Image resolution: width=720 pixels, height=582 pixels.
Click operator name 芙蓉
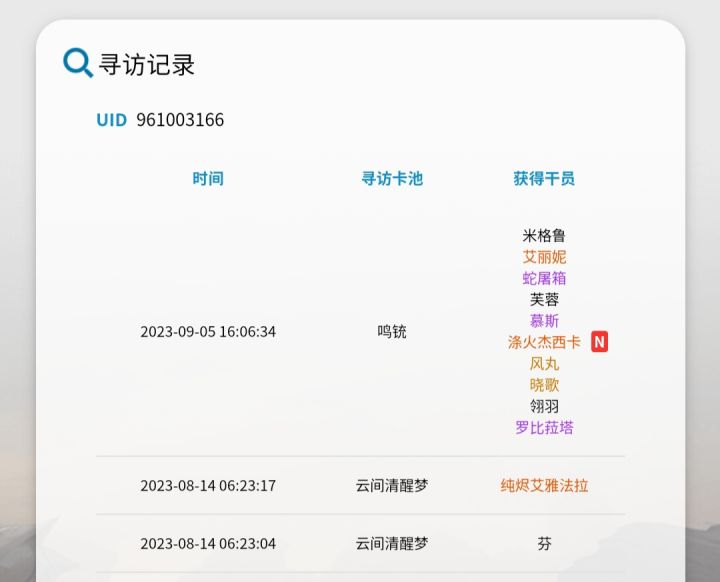pos(544,299)
